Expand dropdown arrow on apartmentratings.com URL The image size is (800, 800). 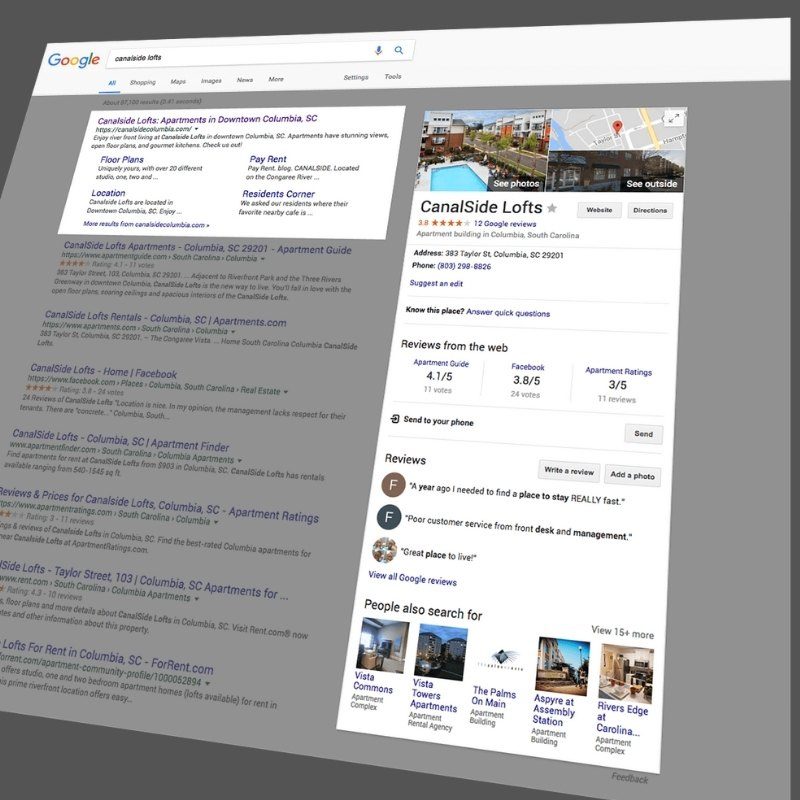pos(216,522)
